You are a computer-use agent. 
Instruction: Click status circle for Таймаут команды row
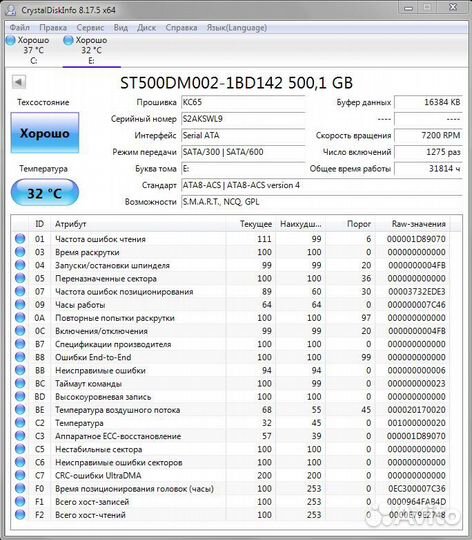coord(20,383)
